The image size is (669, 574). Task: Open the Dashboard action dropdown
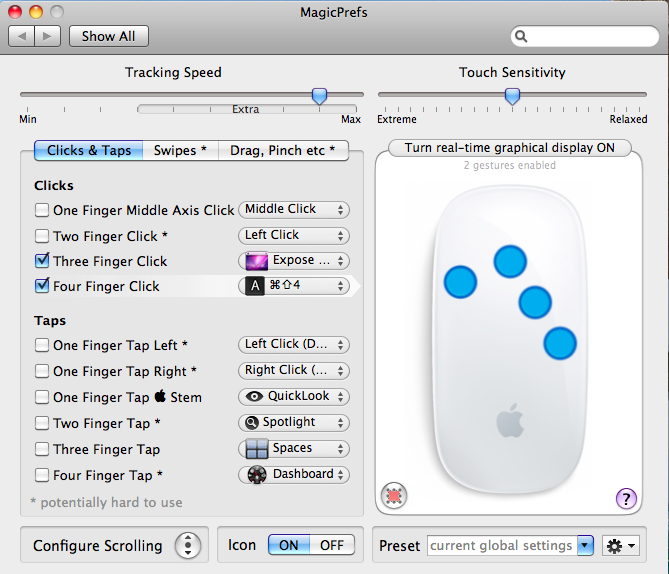click(294, 475)
